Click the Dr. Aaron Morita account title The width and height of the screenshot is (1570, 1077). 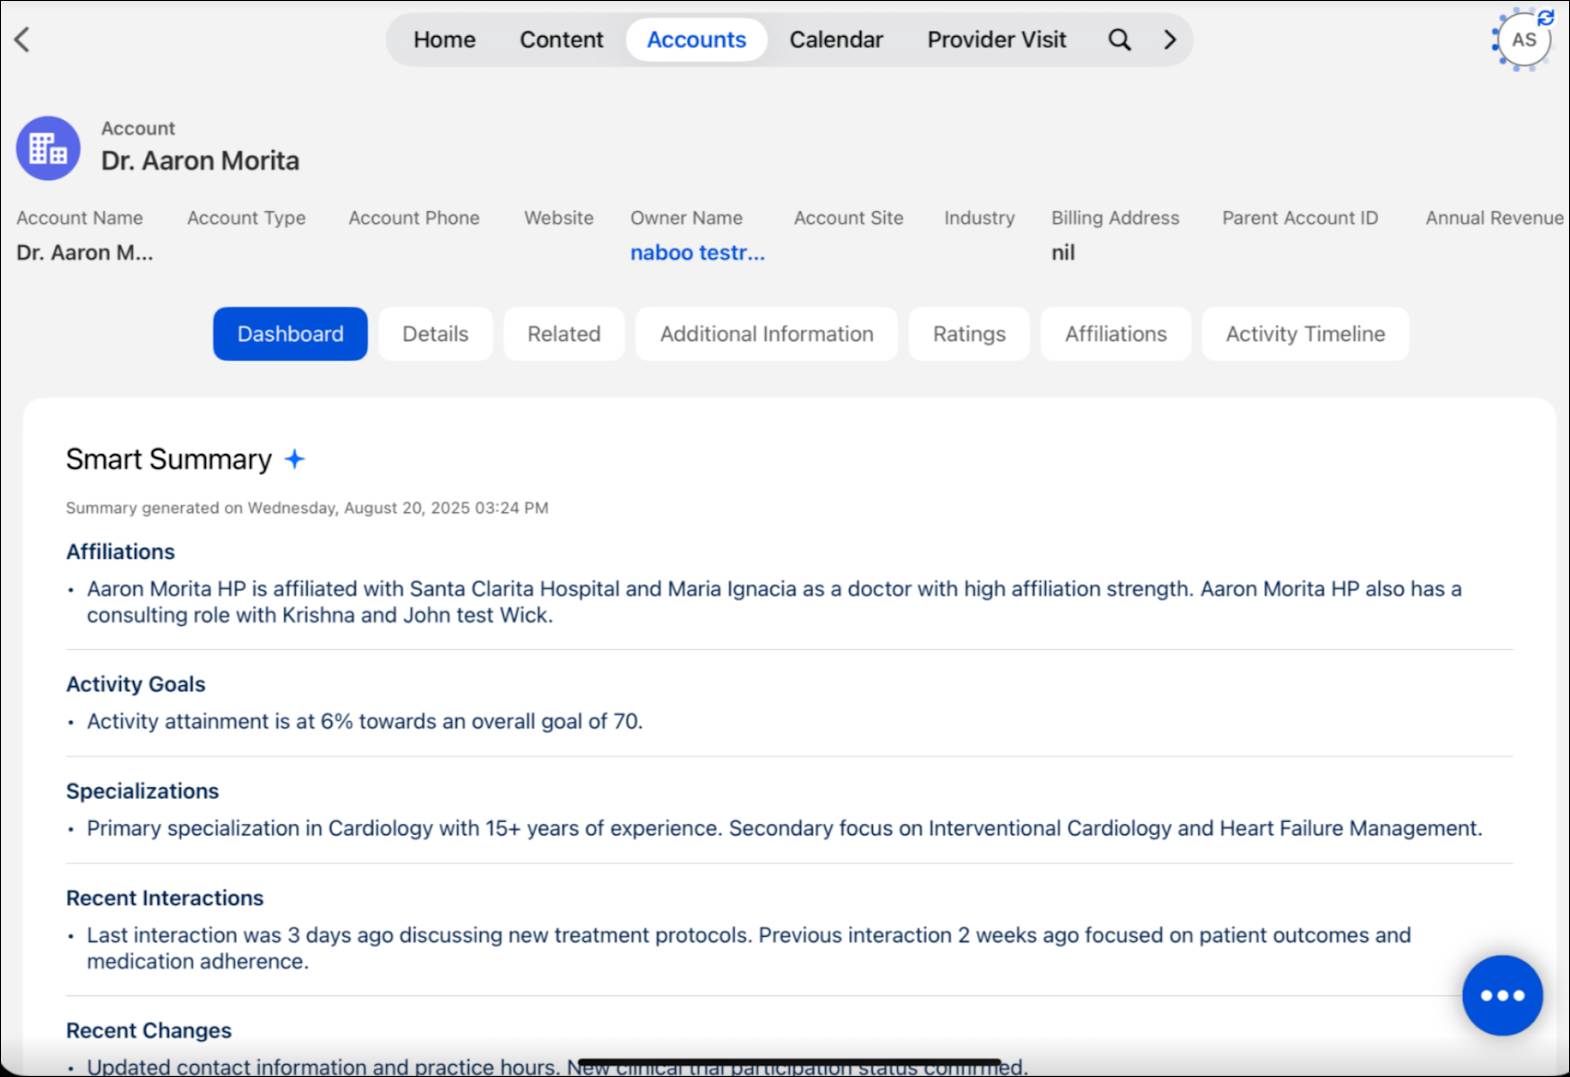click(200, 161)
